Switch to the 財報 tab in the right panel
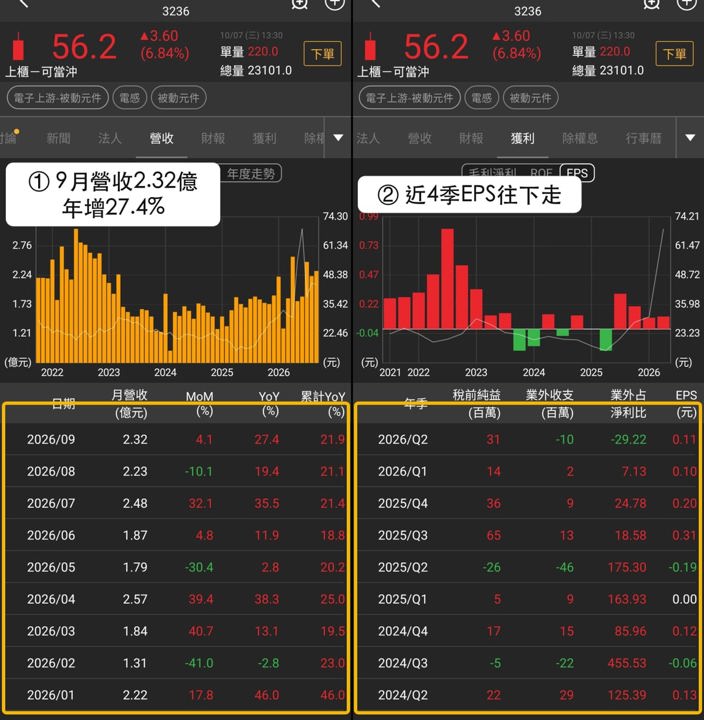 [x=471, y=138]
